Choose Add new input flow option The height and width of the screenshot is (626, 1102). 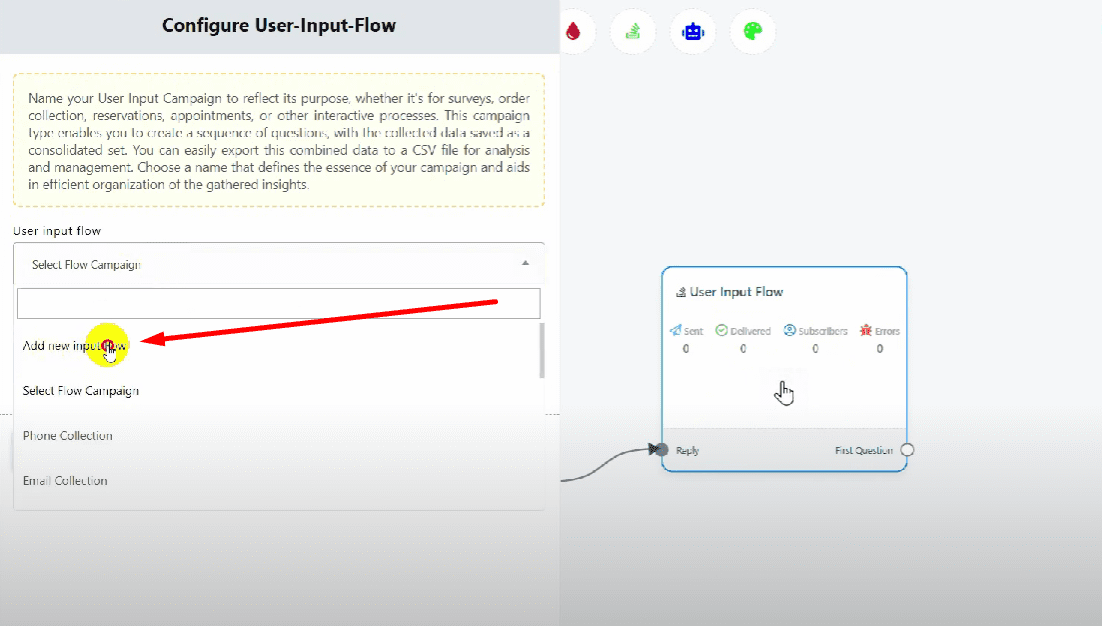[75, 346]
